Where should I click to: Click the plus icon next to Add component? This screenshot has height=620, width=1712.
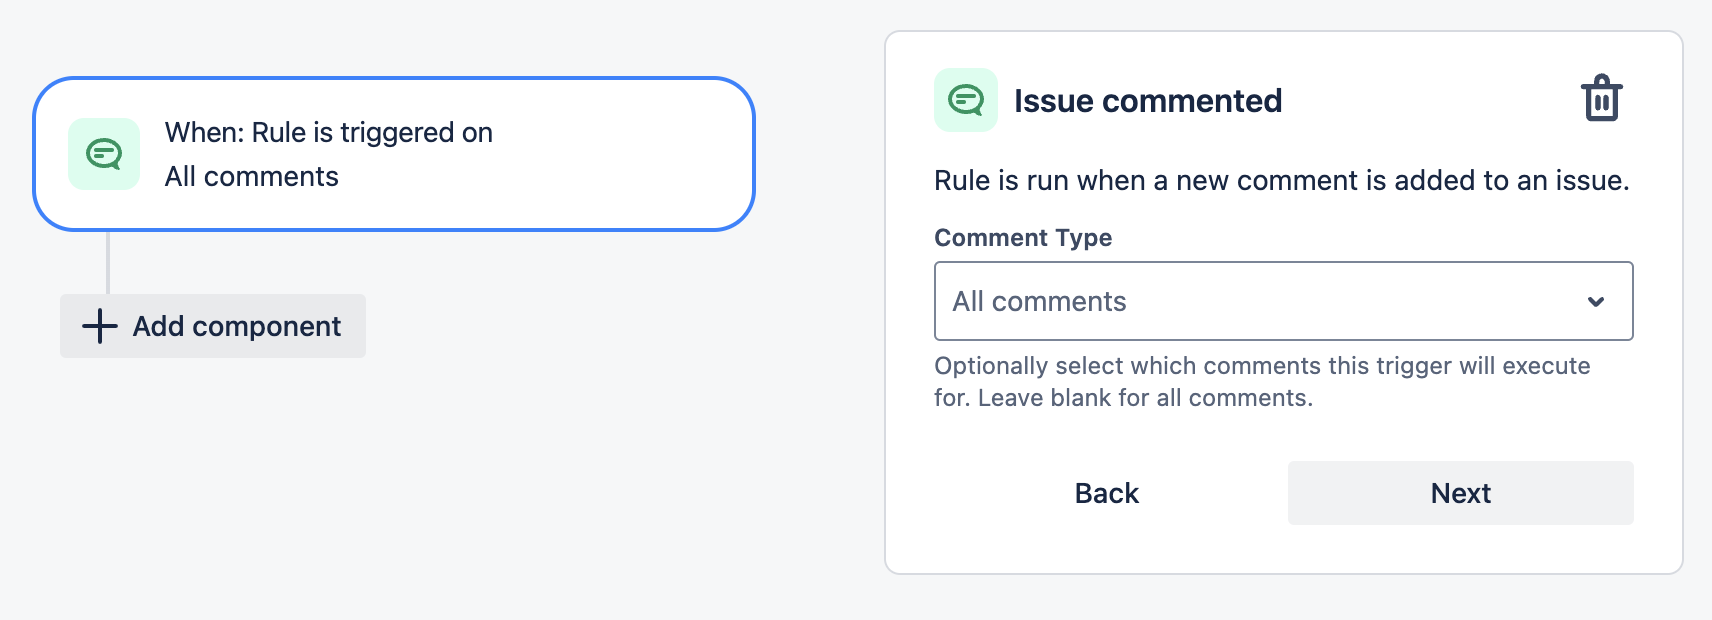[99, 326]
